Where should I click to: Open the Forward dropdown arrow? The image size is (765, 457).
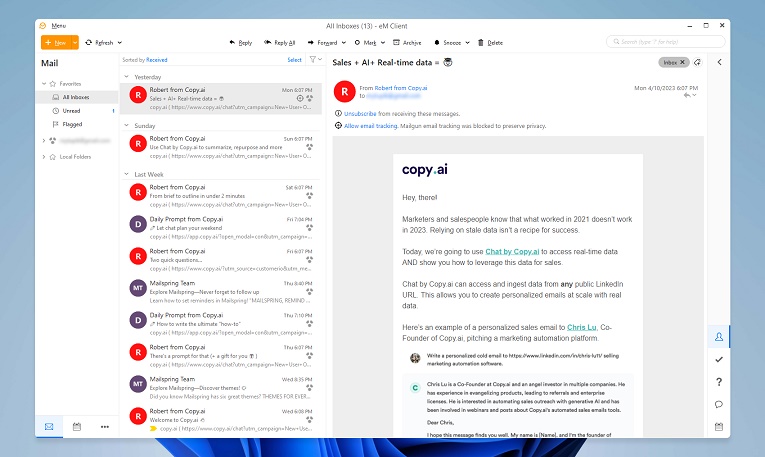pos(343,42)
